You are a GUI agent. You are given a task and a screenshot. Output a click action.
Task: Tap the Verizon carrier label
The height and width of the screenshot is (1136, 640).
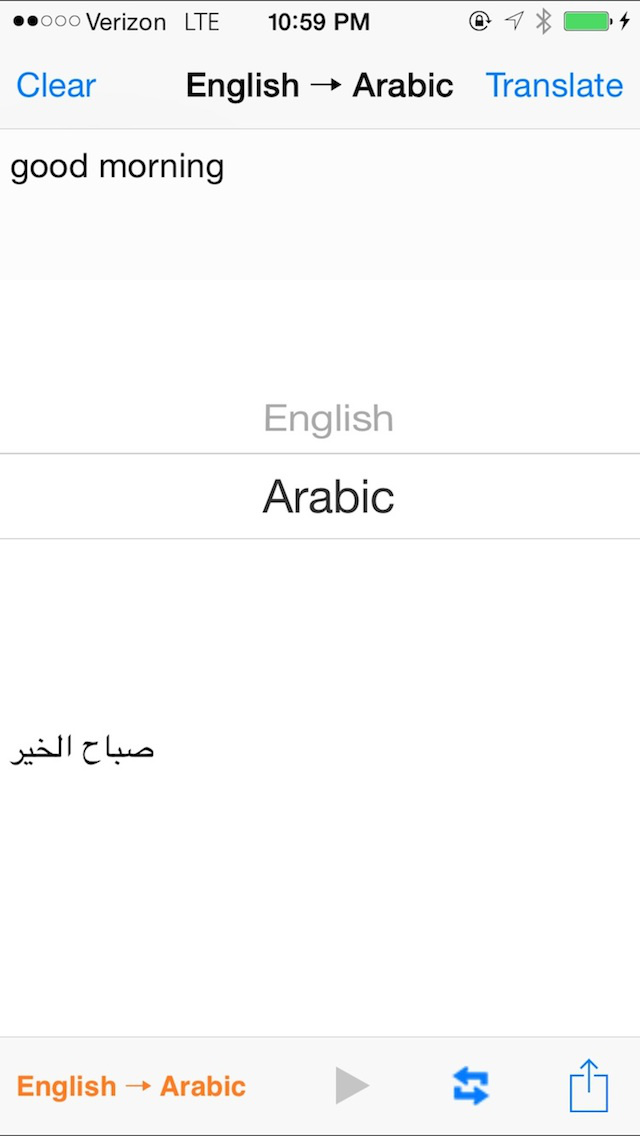pos(126,21)
